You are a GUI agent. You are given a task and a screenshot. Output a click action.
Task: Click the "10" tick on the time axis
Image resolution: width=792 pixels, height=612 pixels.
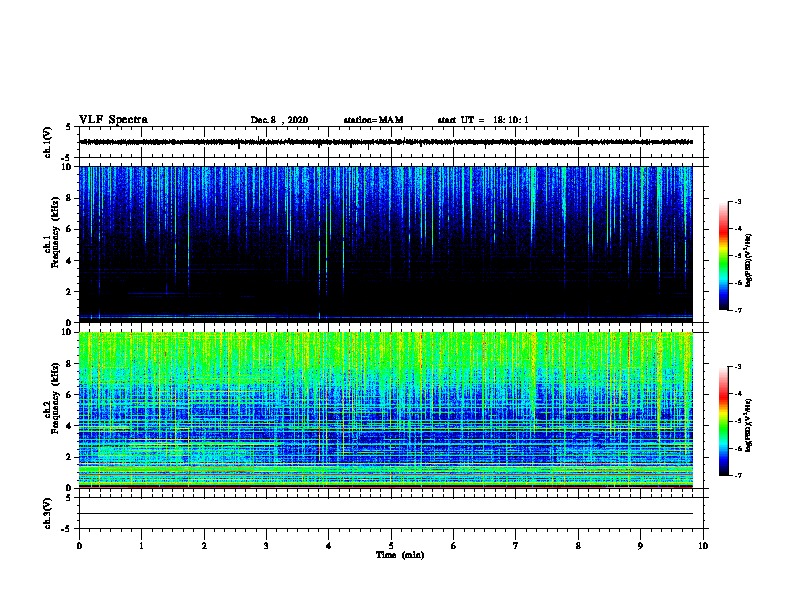[703, 546]
